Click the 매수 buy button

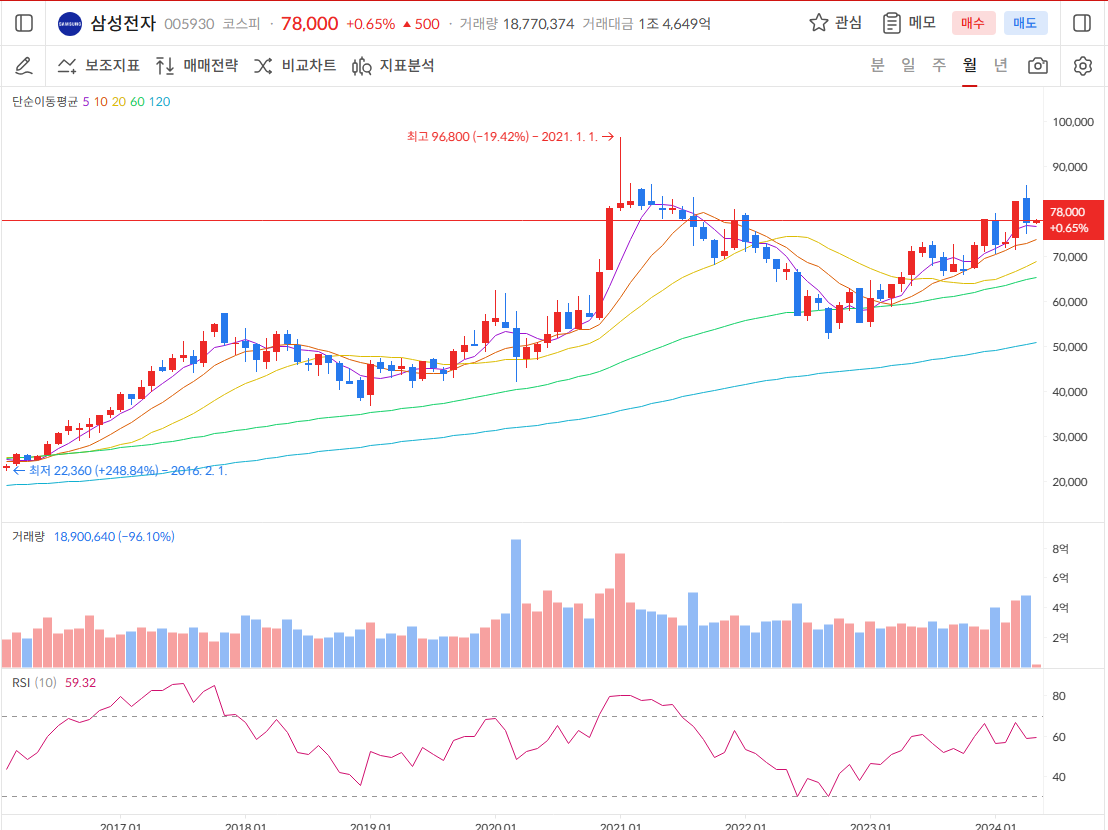972,23
